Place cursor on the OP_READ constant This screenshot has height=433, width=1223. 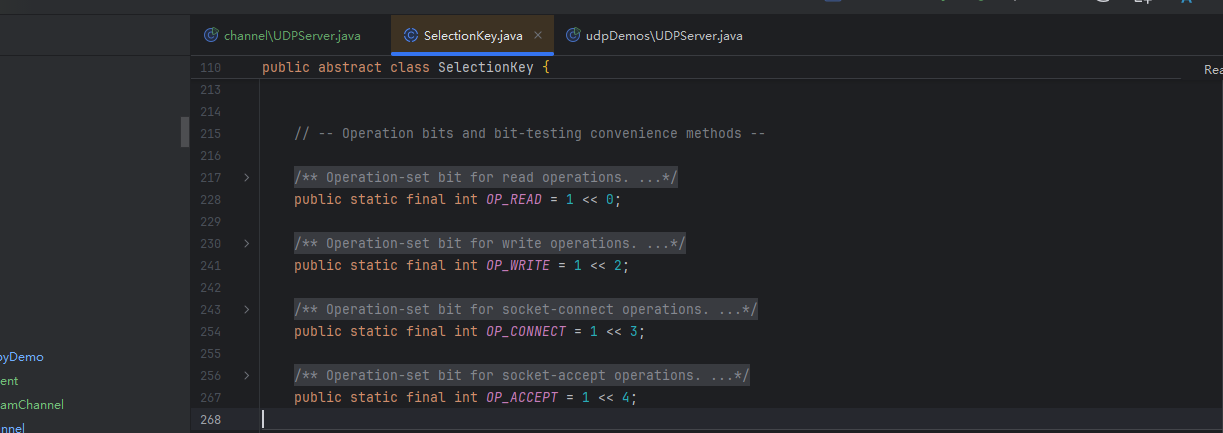point(514,200)
